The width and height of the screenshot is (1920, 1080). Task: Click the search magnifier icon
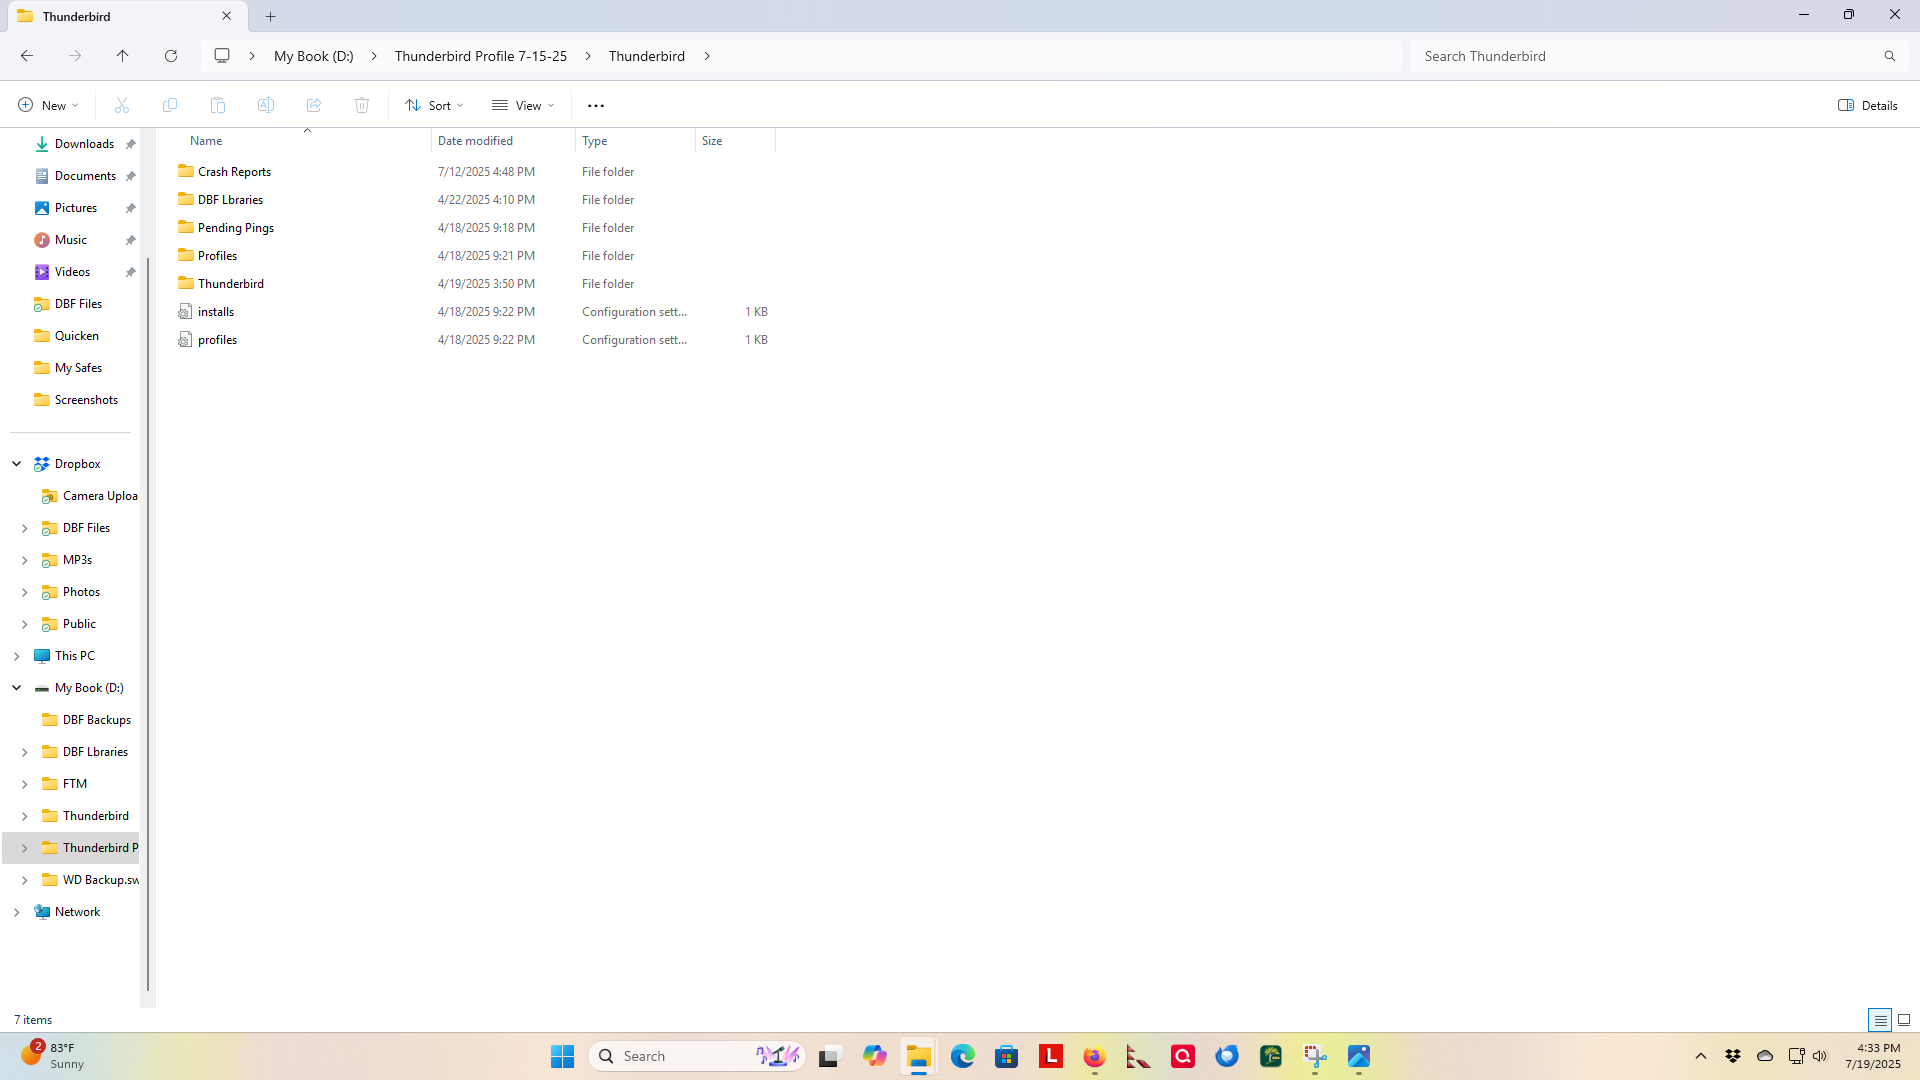tap(1890, 56)
